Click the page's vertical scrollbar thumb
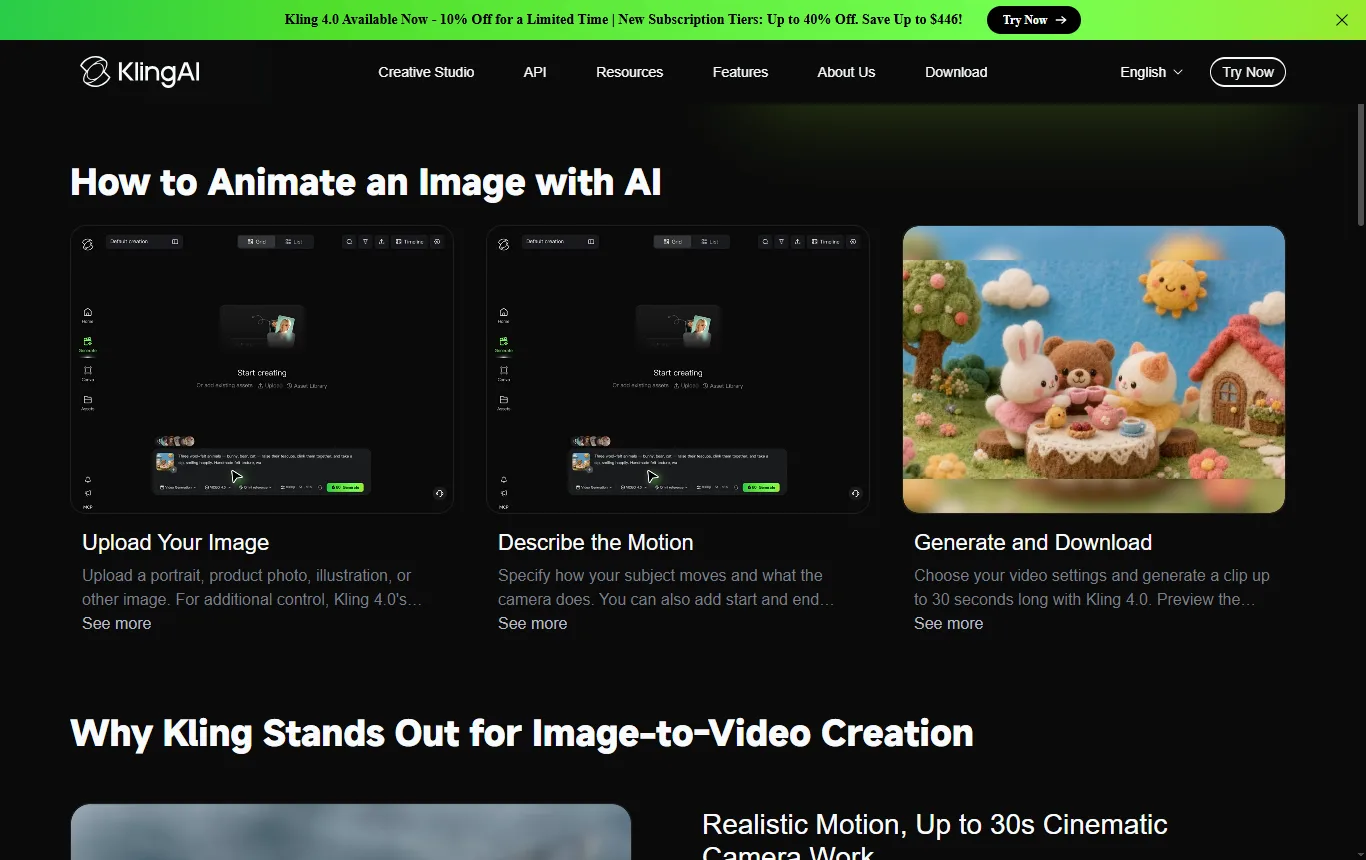Viewport: 1366px width, 860px height. pos(1361,164)
